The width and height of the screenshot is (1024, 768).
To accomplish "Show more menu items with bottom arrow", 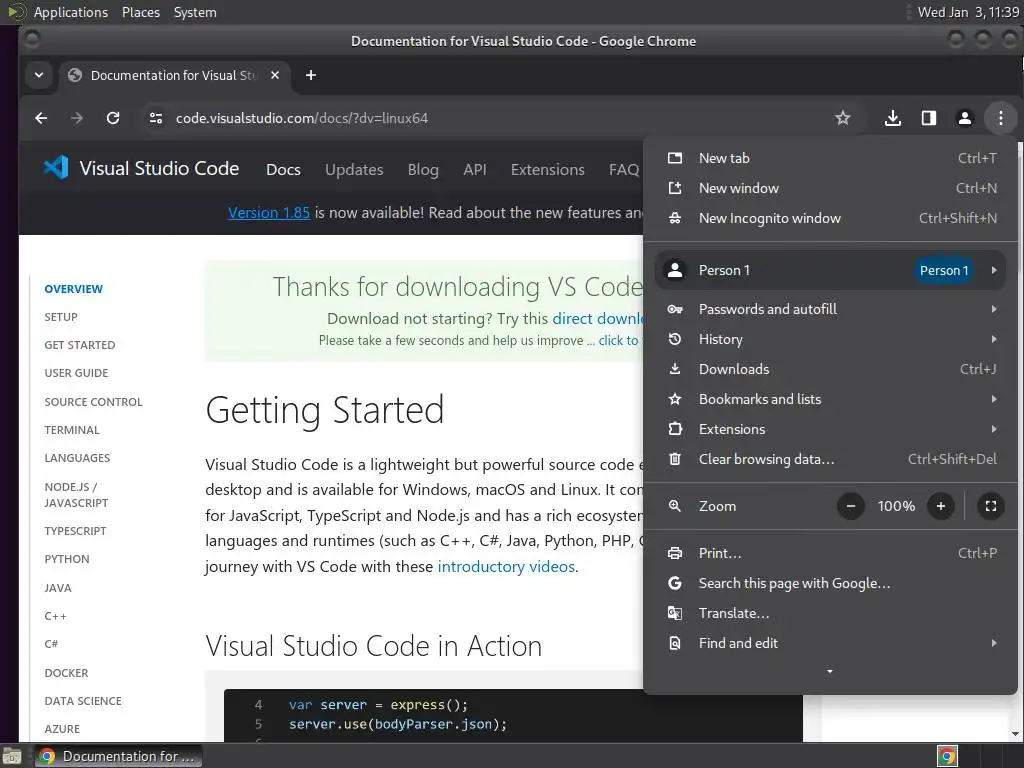I will click(829, 671).
